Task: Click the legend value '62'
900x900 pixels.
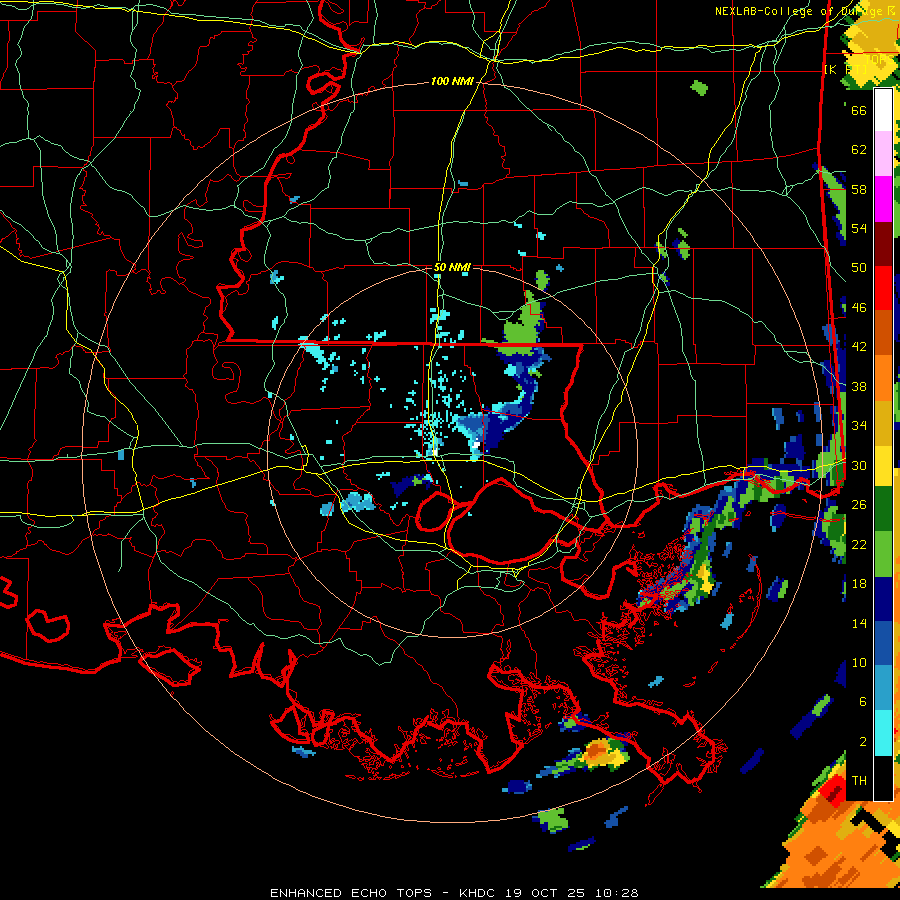Action: pos(859,150)
